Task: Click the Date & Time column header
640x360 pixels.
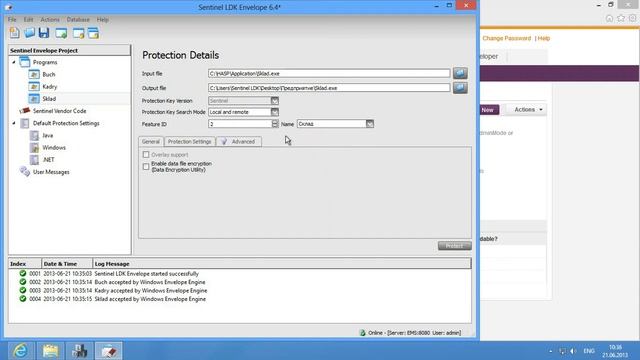Action: pos(67,264)
